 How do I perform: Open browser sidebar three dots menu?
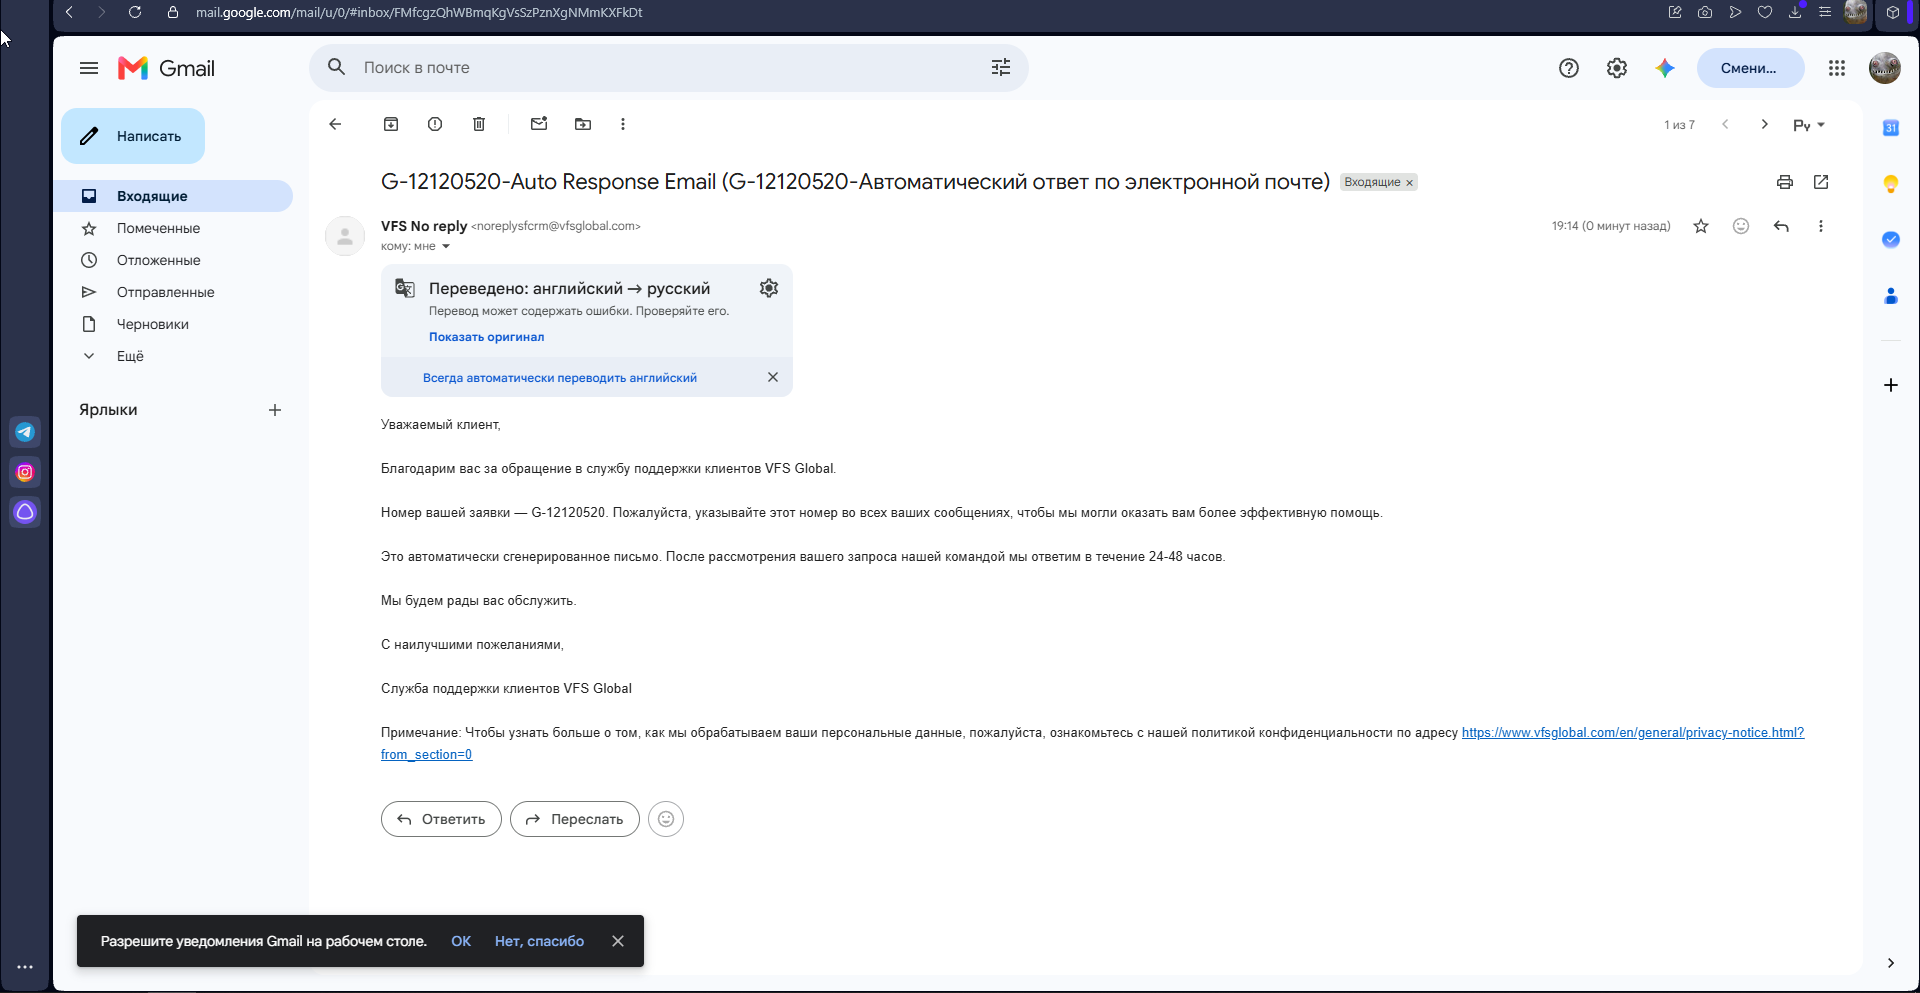click(25, 967)
